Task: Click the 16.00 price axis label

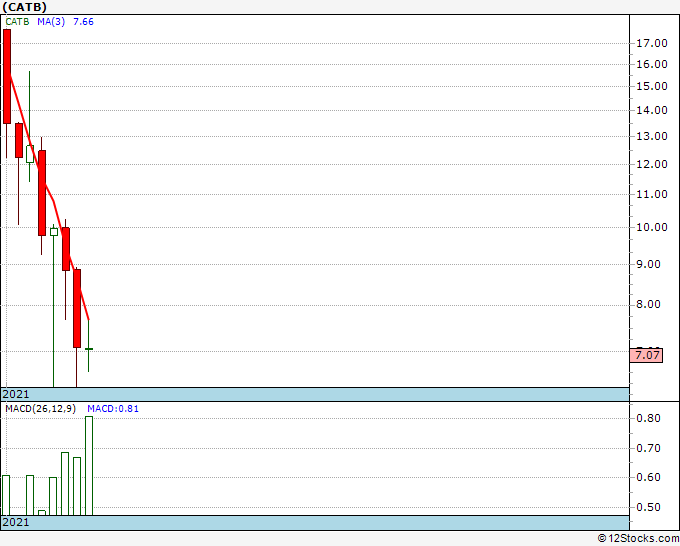Action: point(652,64)
